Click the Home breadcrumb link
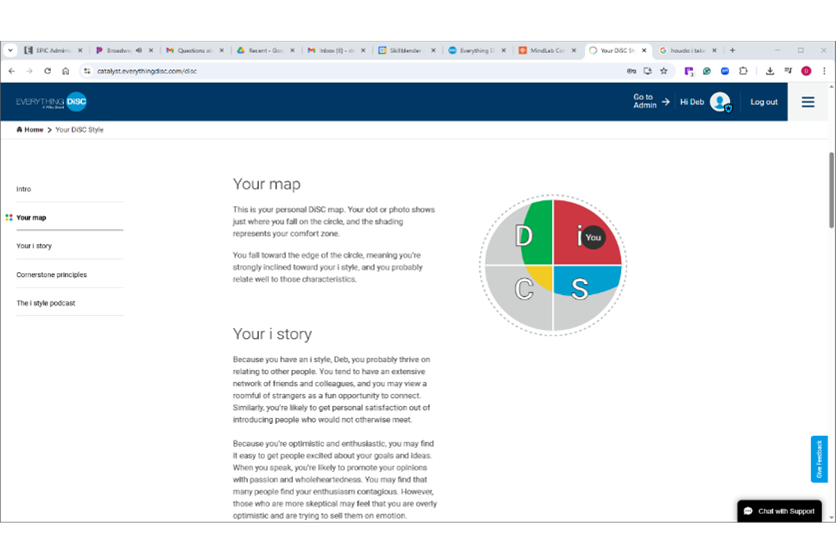The image size is (836, 556). tap(30, 130)
